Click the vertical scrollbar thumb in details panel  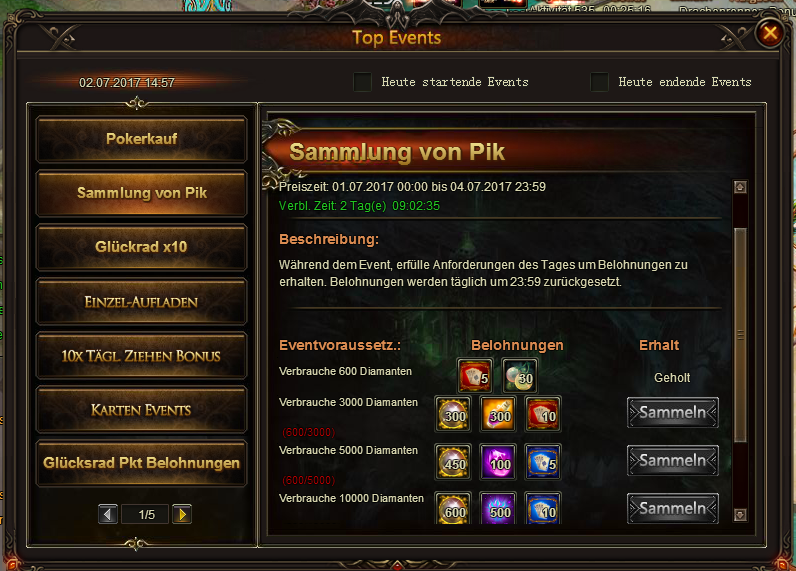click(x=740, y=335)
